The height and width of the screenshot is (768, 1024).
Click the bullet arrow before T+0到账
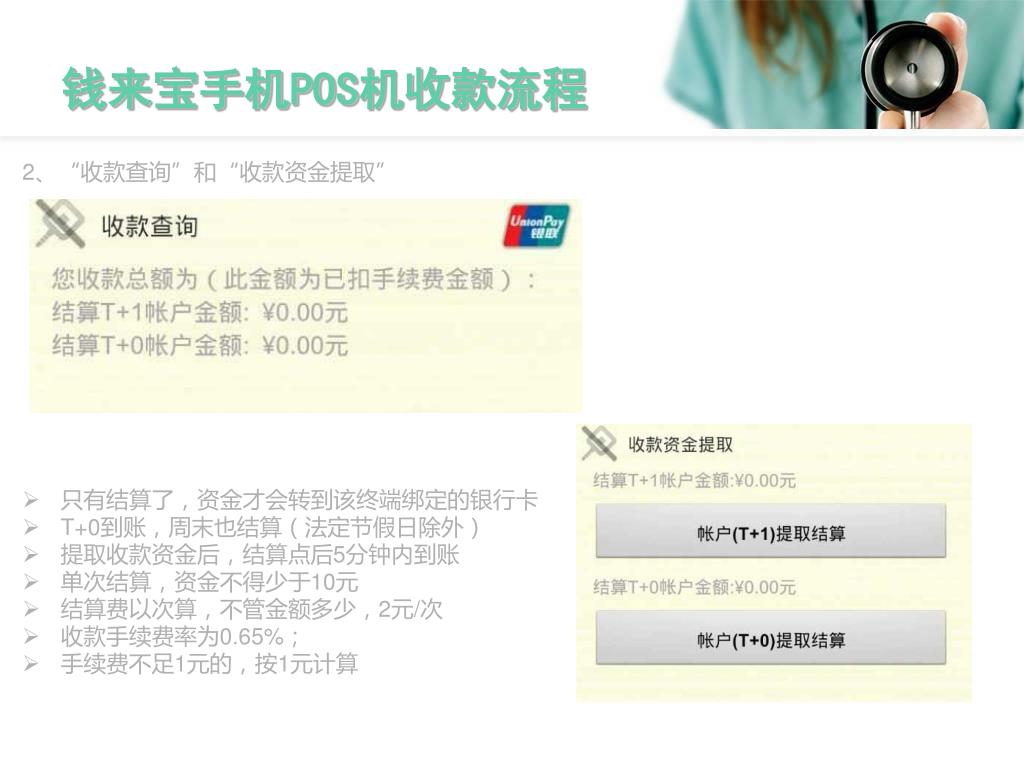click(x=31, y=527)
